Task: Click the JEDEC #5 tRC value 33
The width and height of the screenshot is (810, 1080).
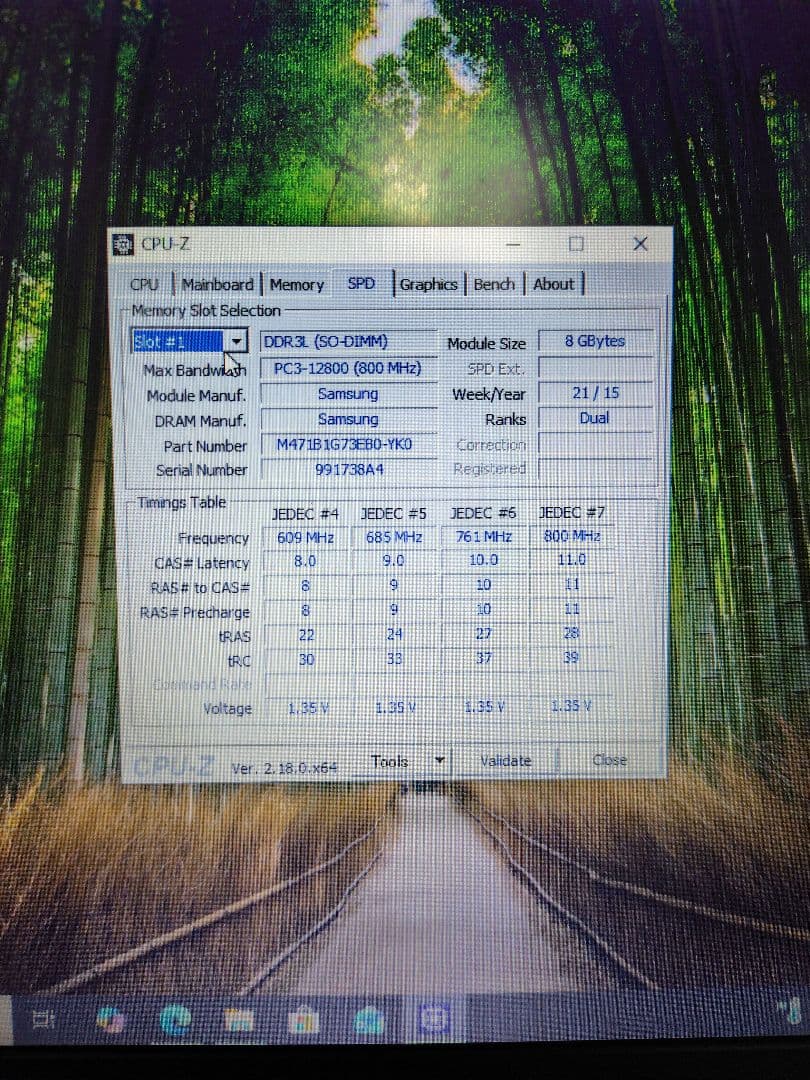Action: pos(394,659)
